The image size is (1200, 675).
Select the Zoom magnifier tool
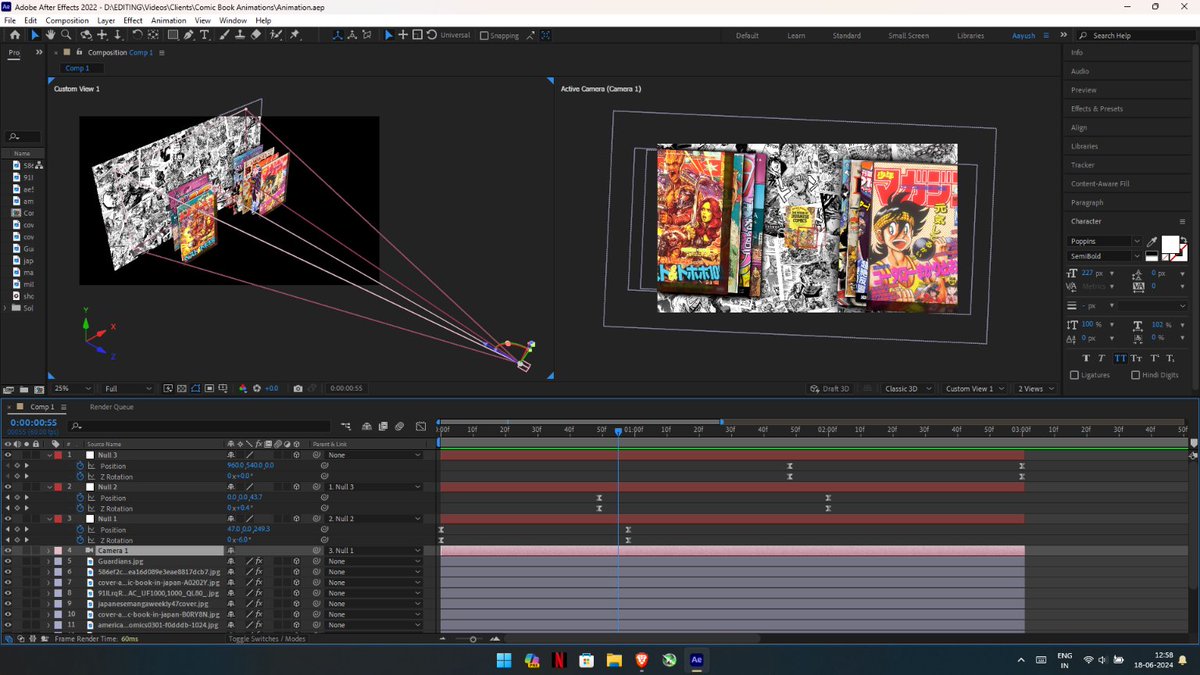[65, 35]
